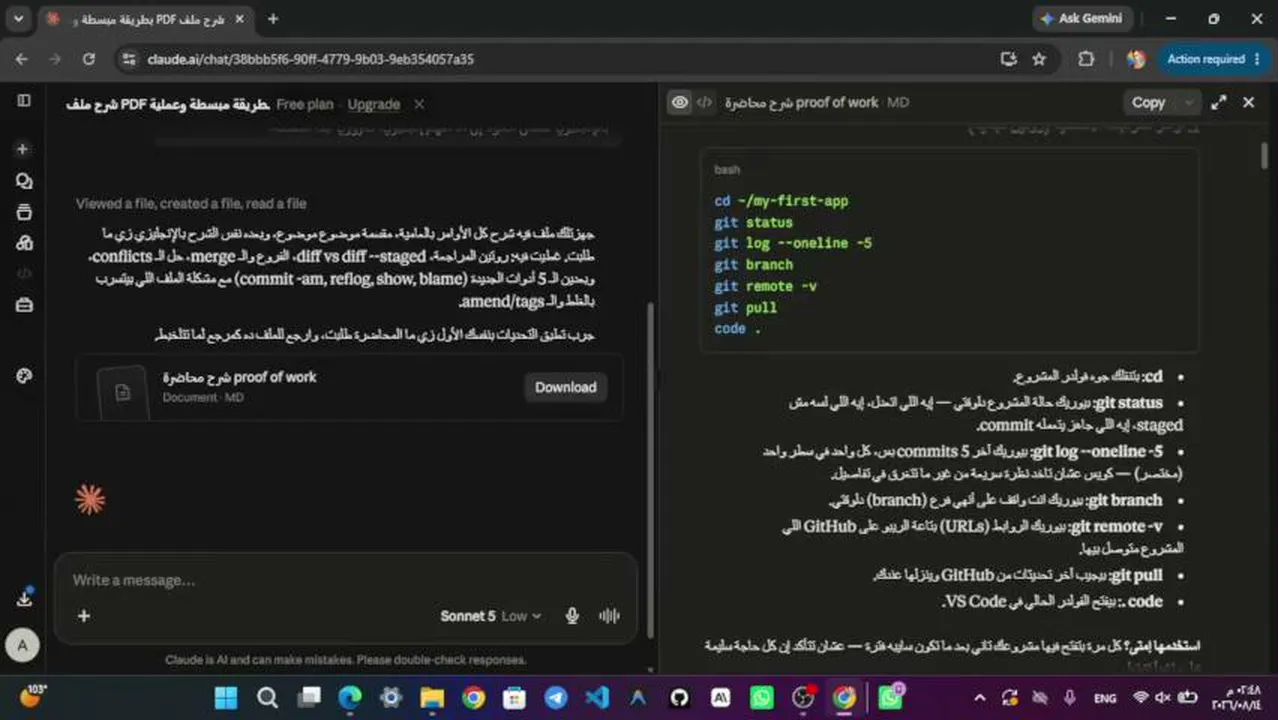
Task: Go back in browser
Action: click(21, 59)
